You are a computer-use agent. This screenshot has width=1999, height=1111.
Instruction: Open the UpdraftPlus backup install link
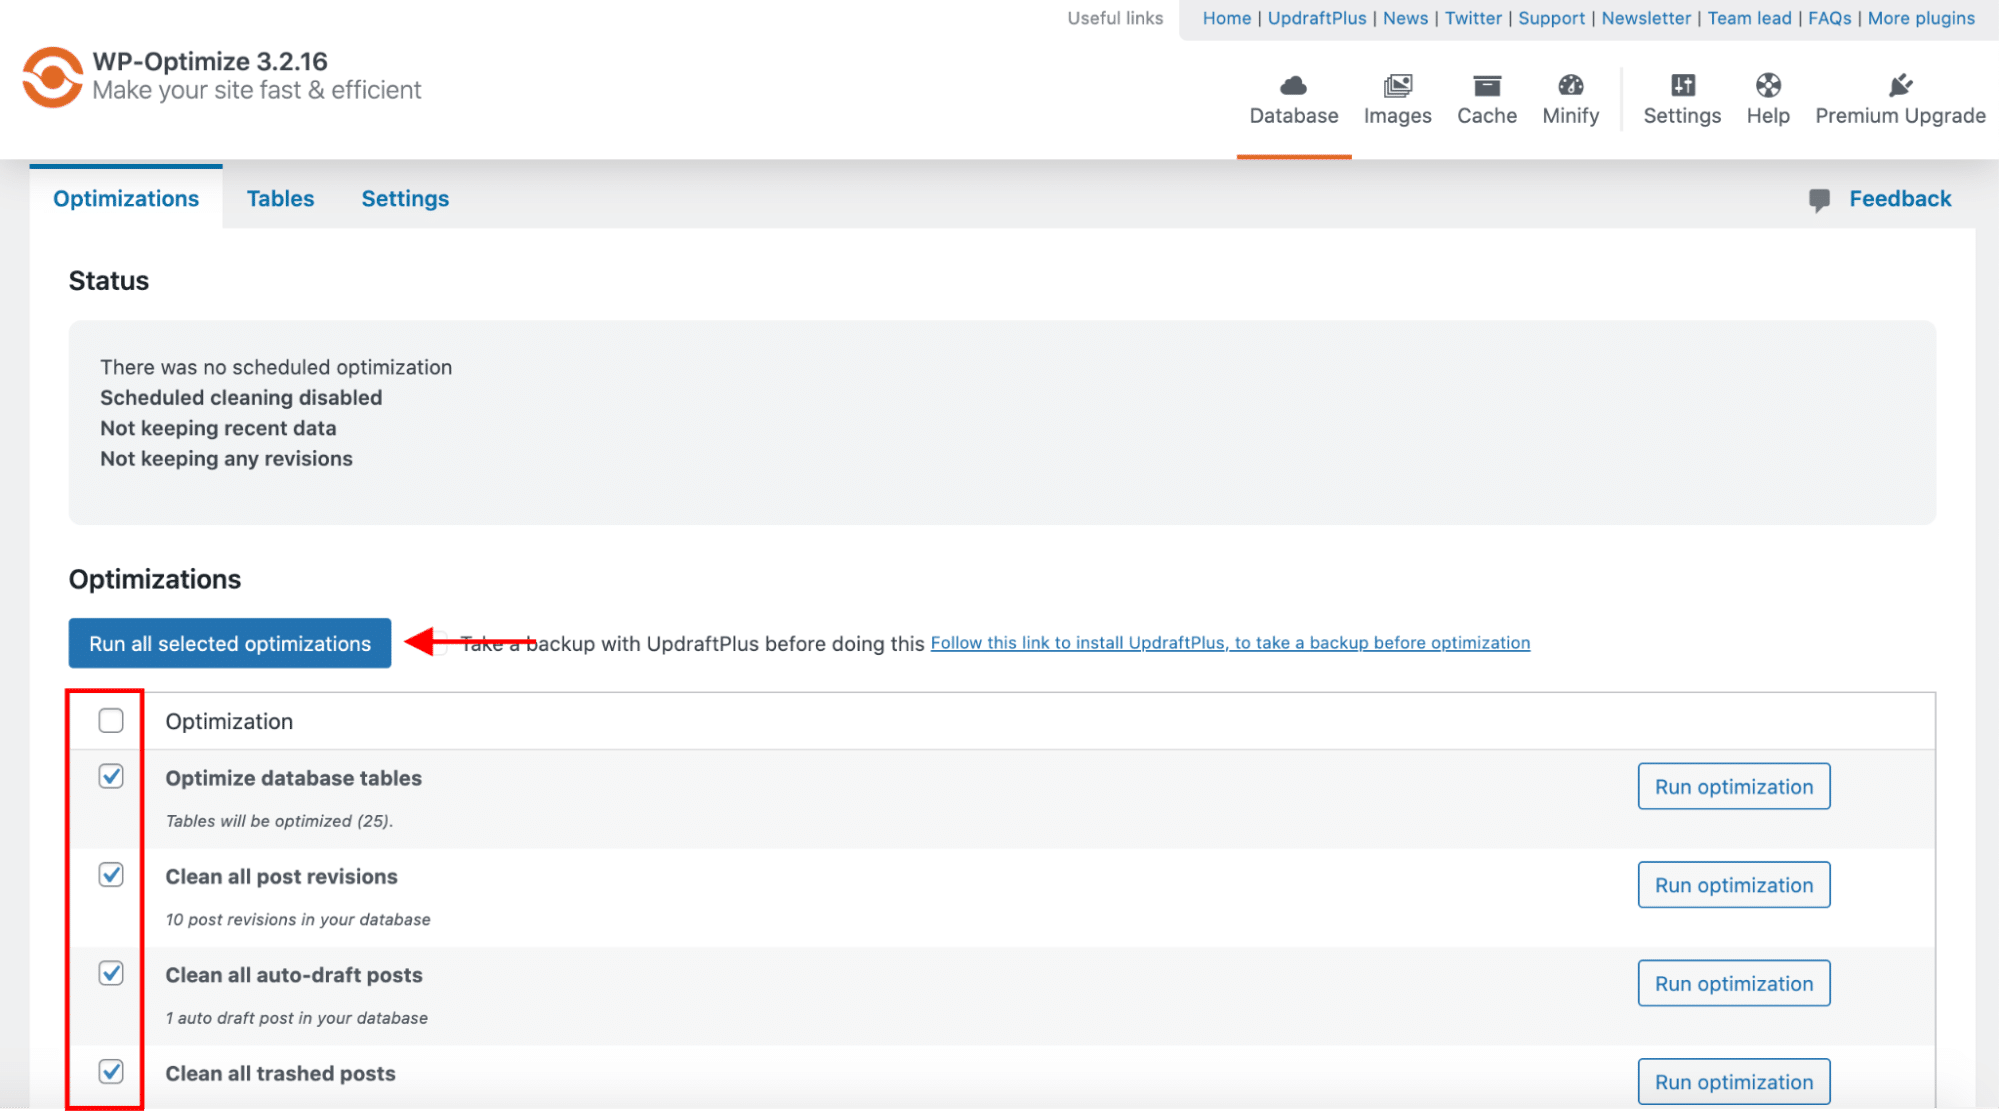pos(1229,642)
